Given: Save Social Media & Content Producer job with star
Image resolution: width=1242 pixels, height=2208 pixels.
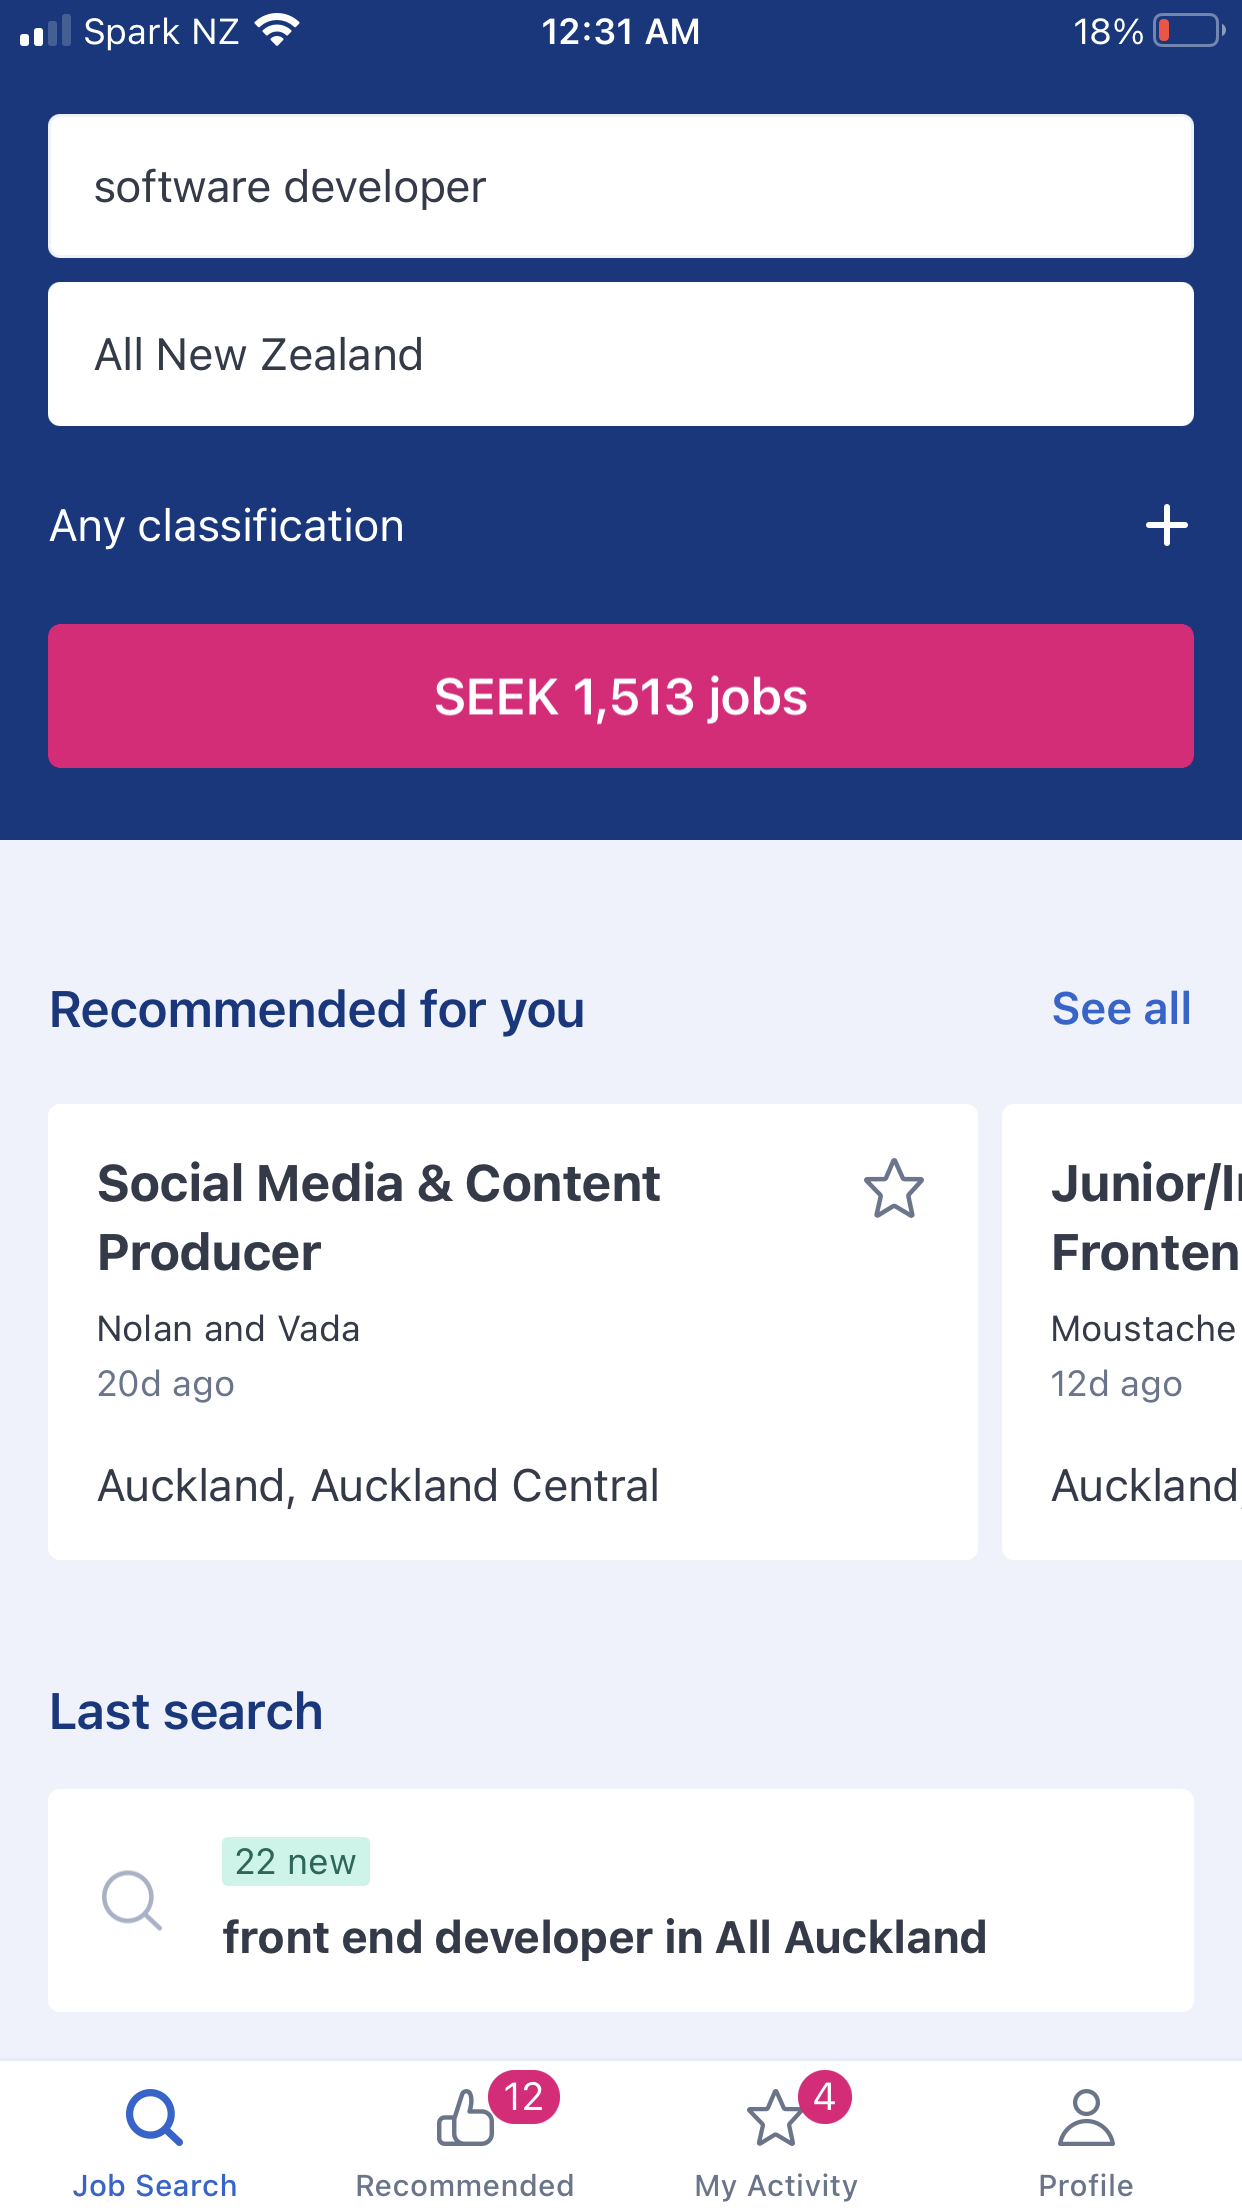Looking at the screenshot, I should click(893, 1188).
